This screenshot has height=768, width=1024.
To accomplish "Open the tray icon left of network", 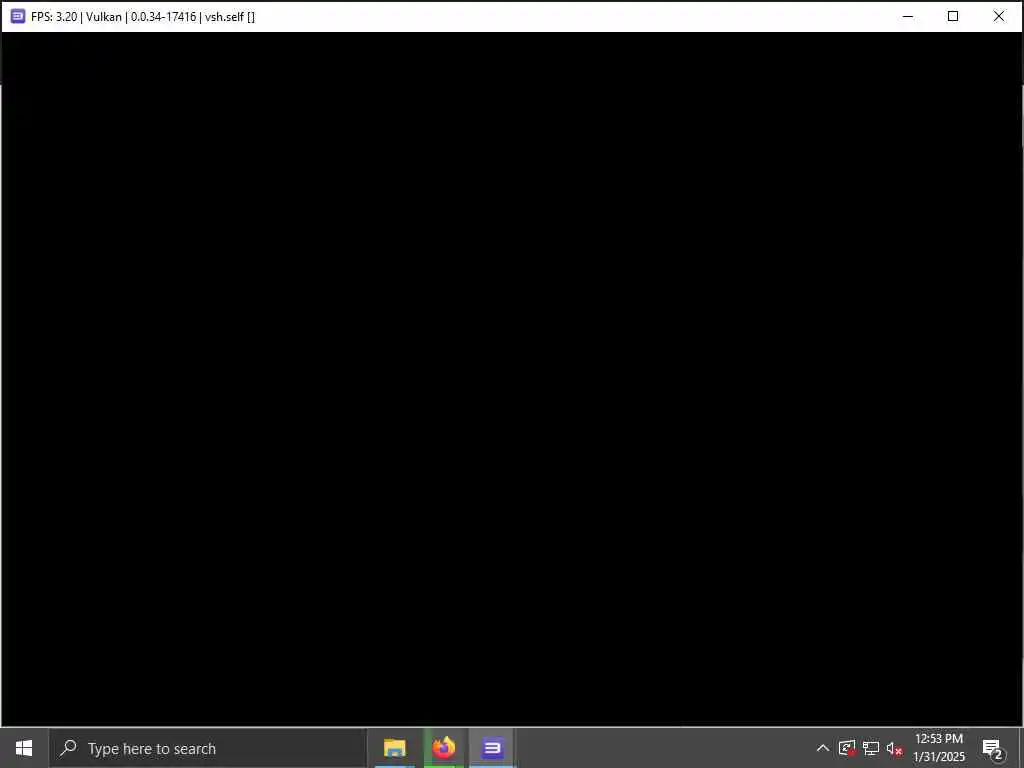I will tap(847, 748).
